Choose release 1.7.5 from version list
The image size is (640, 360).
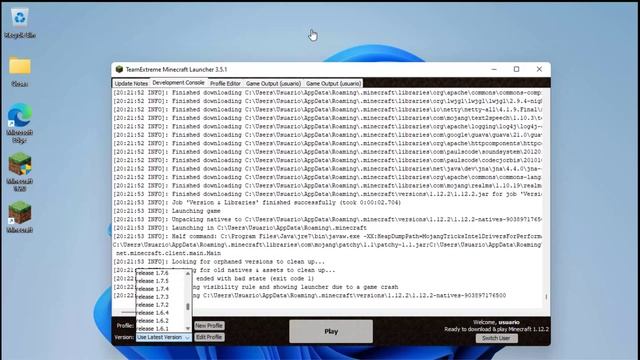(x=160, y=281)
